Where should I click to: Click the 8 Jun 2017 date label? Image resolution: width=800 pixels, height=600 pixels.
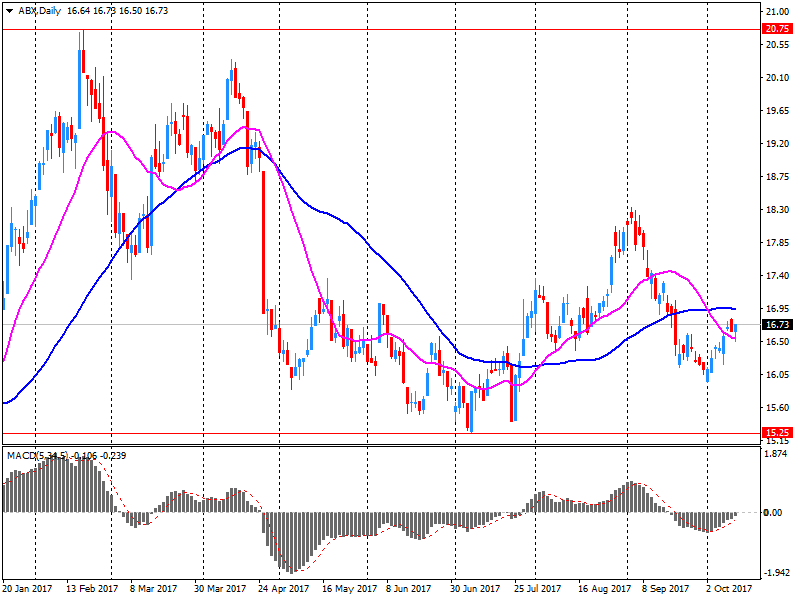tap(408, 588)
